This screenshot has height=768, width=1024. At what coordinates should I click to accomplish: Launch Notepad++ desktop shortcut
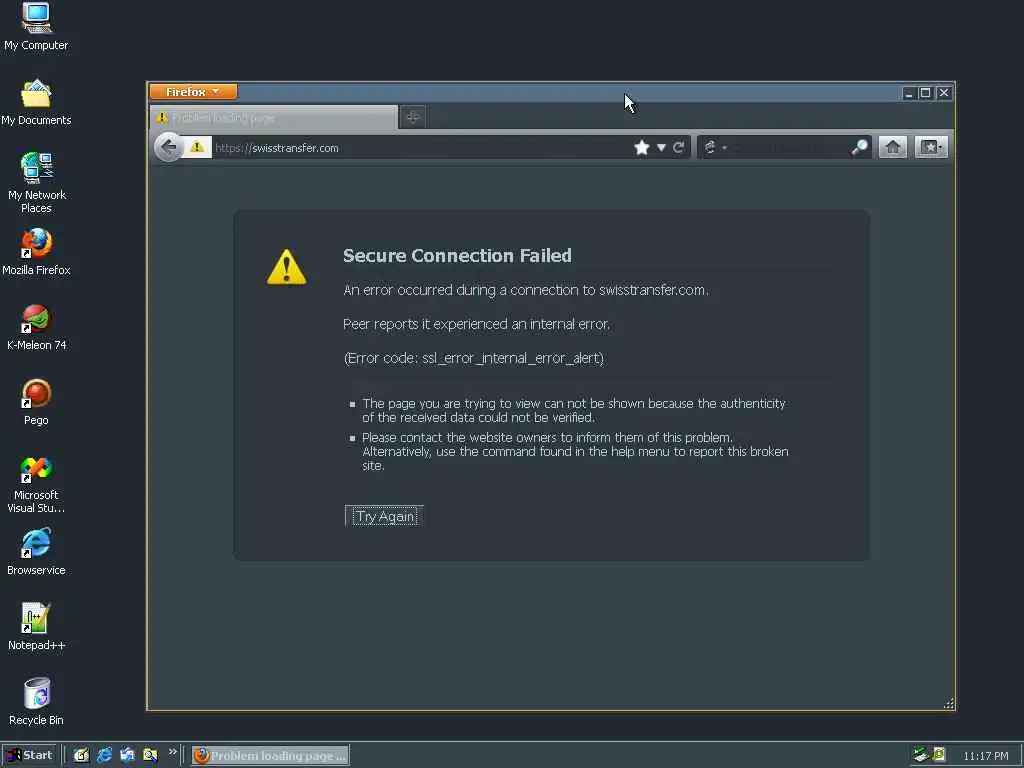tap(36, 627)
